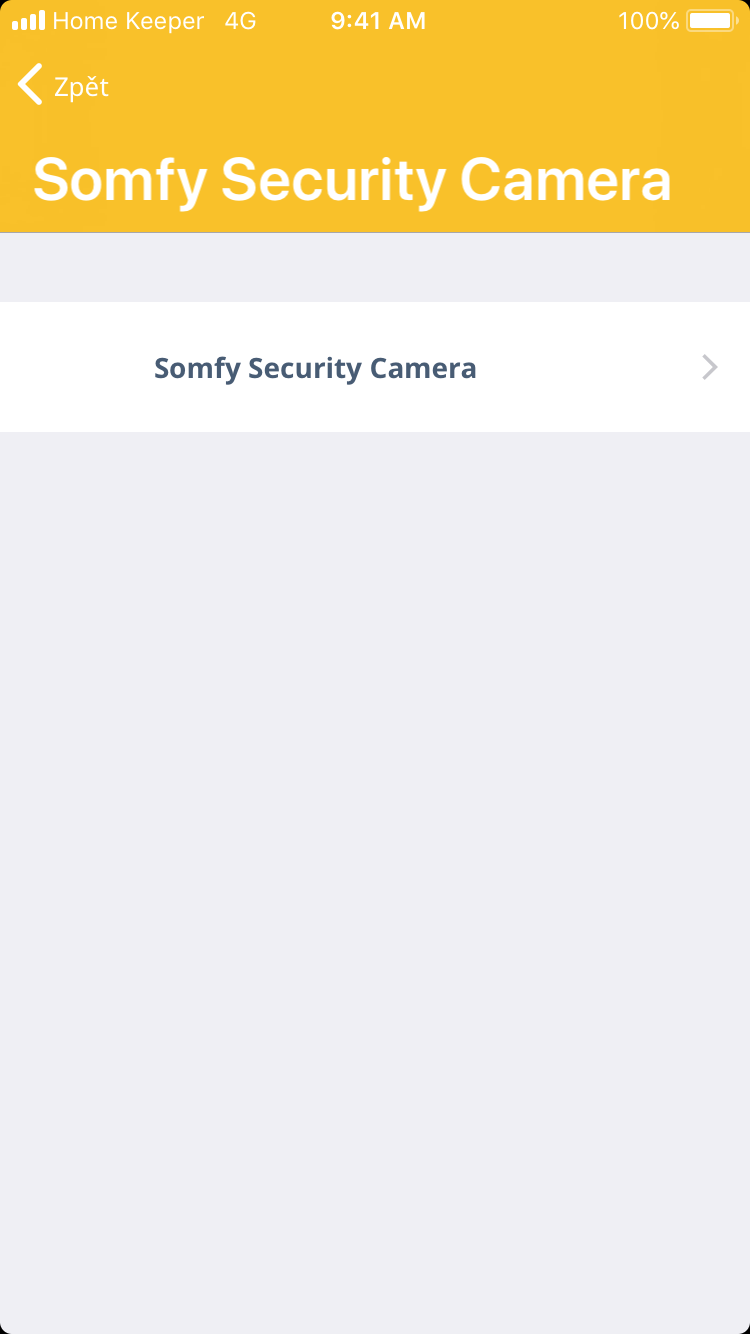The width and height of the screenshot is (750, 1334).
Task: Go back using the Zpět label
Action: pos(81,87)
